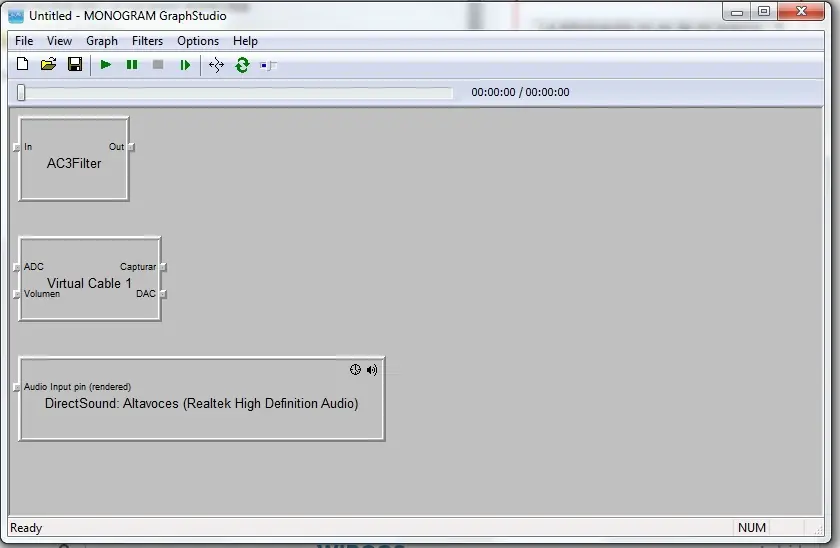Step one frame with the frame step button

[185, 65]
